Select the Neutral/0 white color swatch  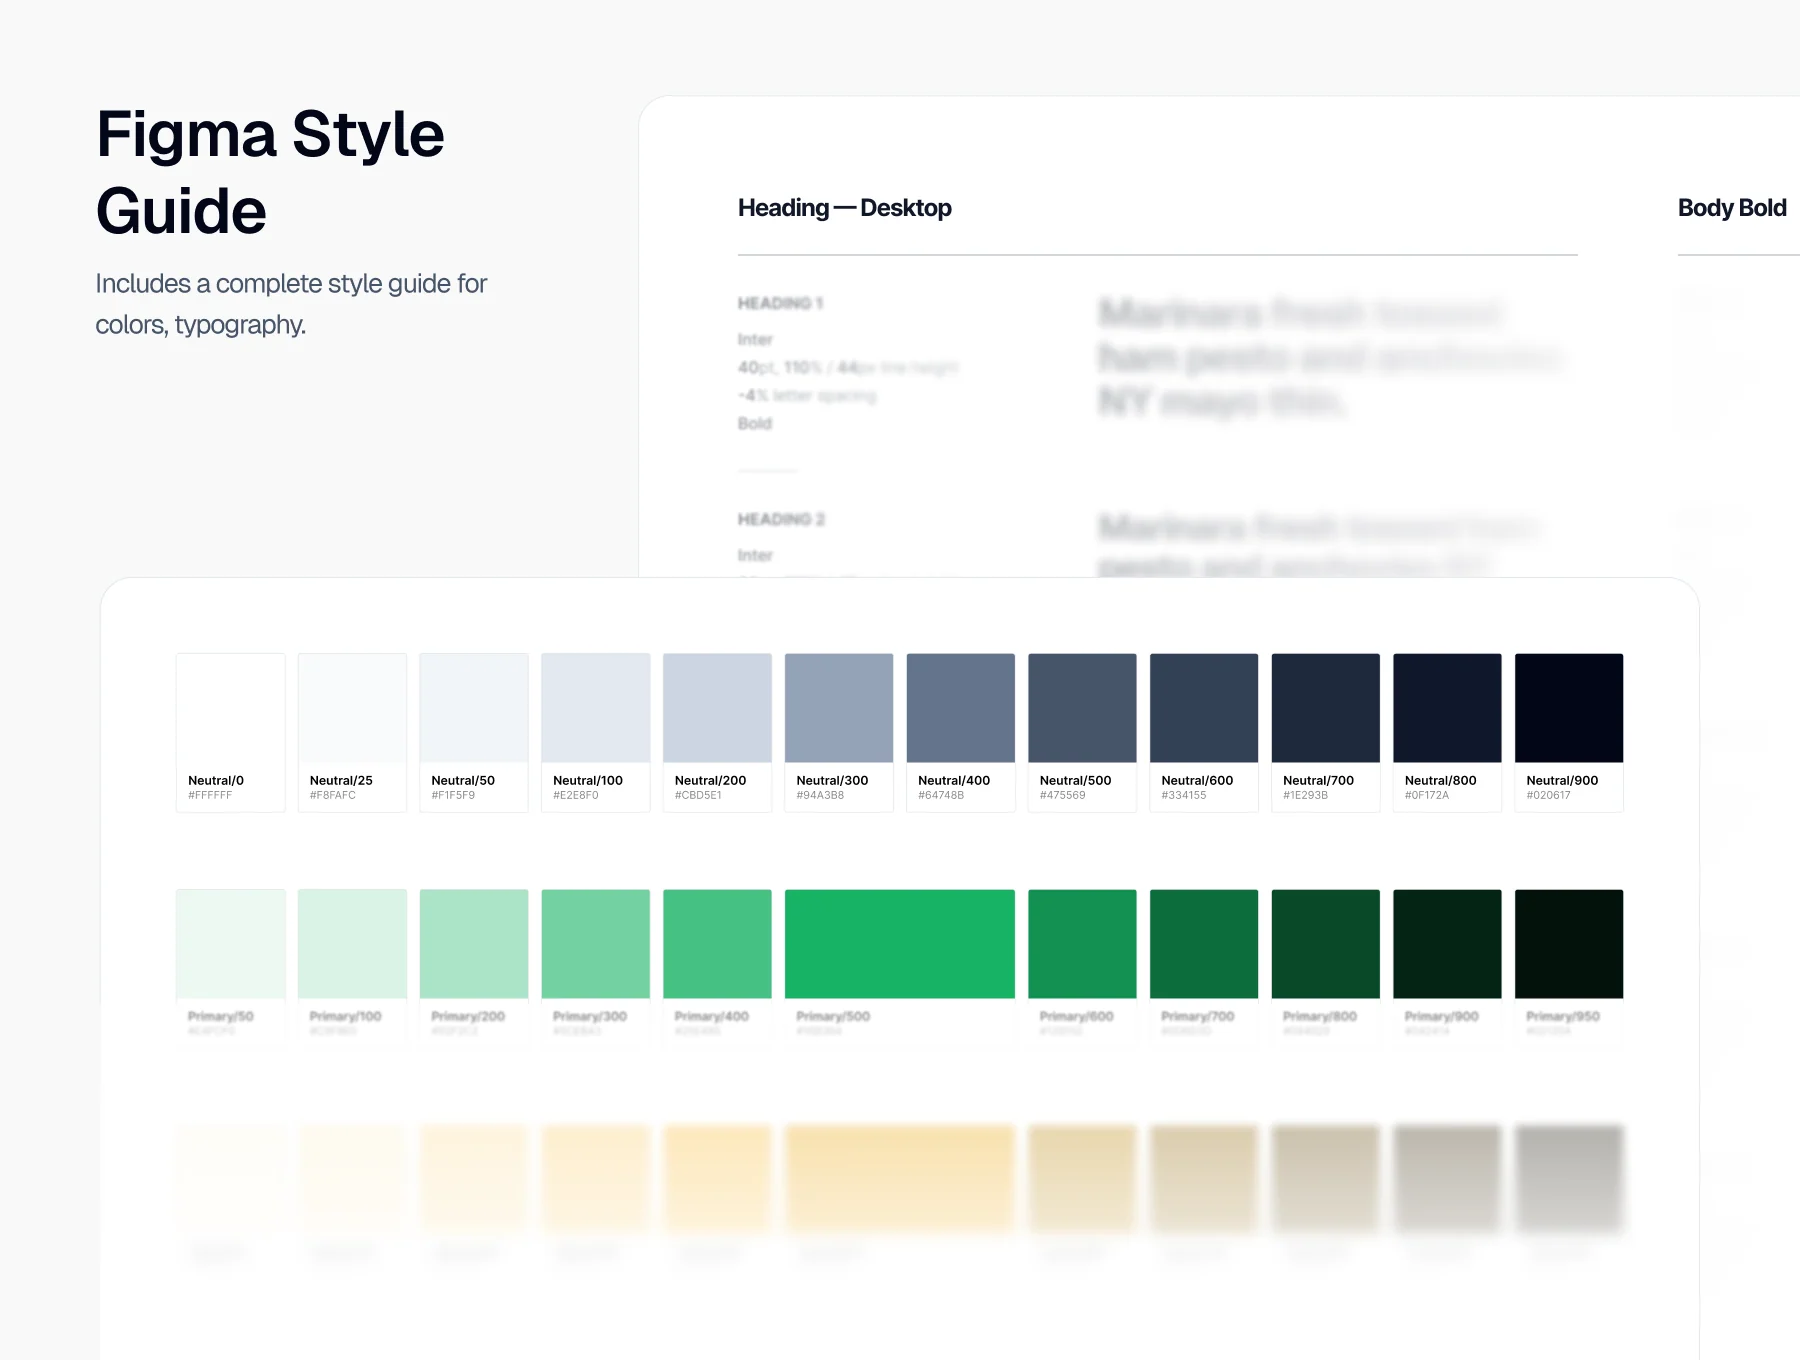pyautogui.click(x=231, y=708)
